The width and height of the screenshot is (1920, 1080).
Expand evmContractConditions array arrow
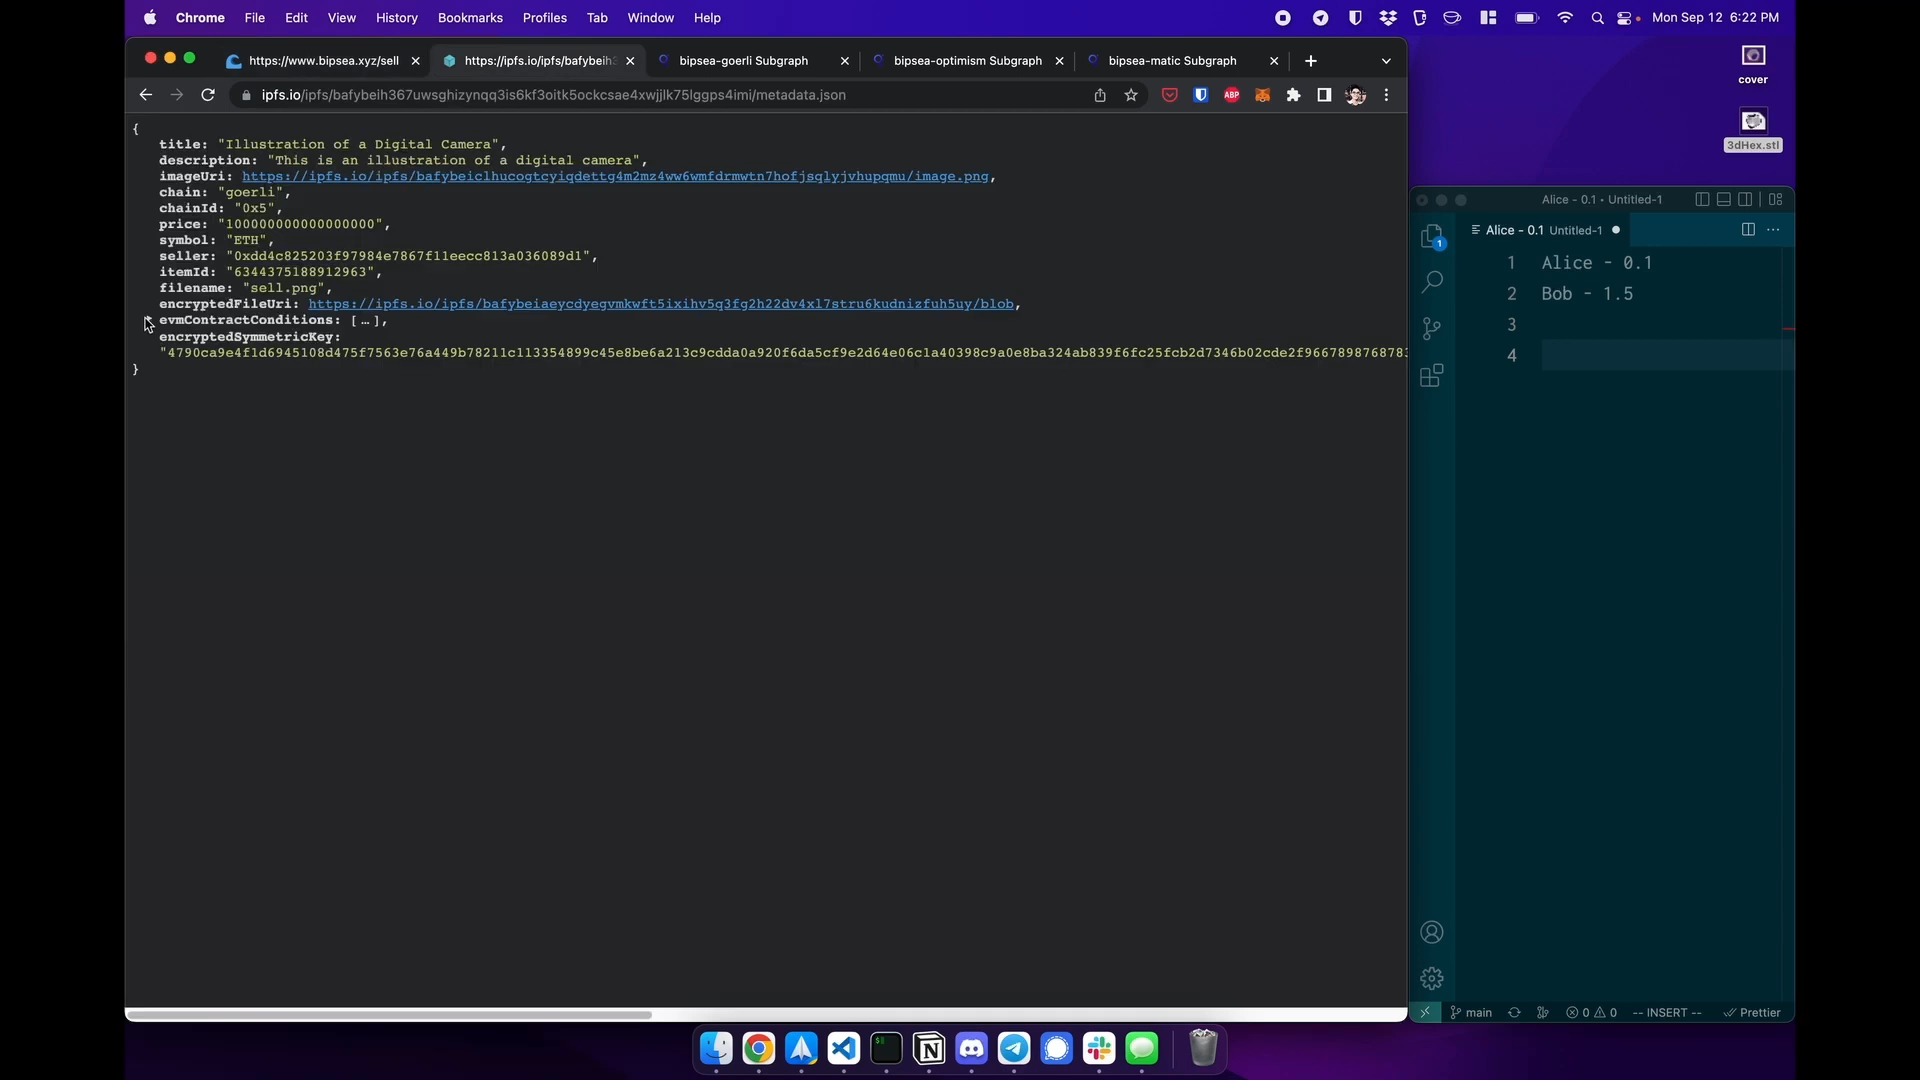point(148,321)
